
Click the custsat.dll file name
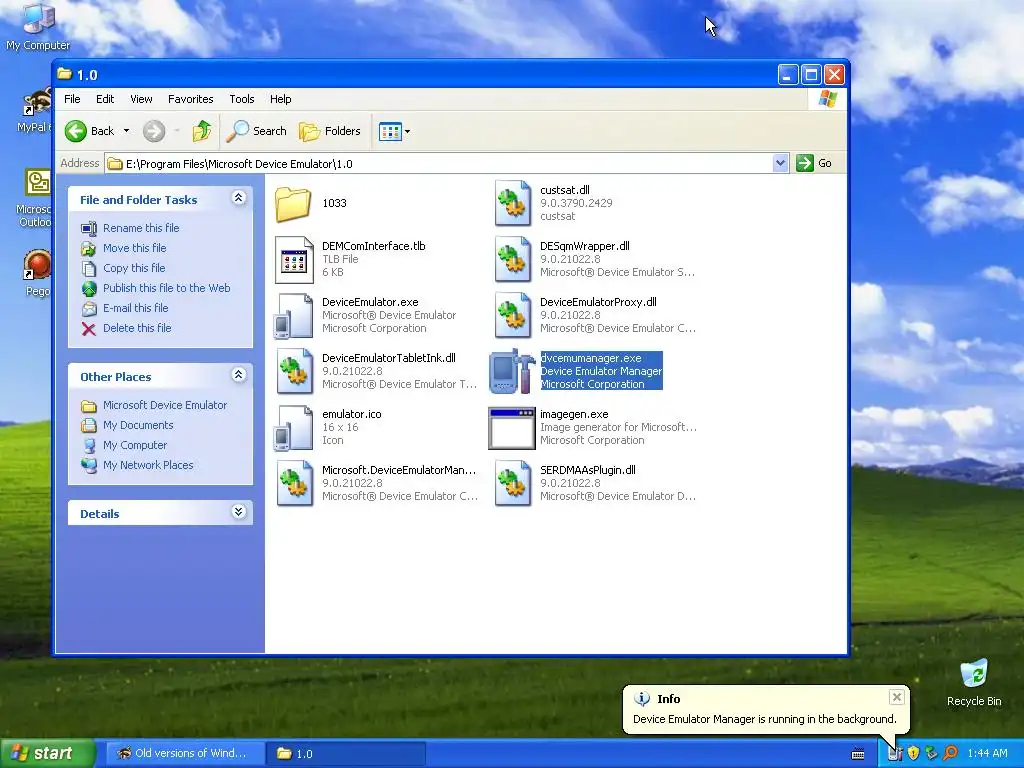point(565,190)
